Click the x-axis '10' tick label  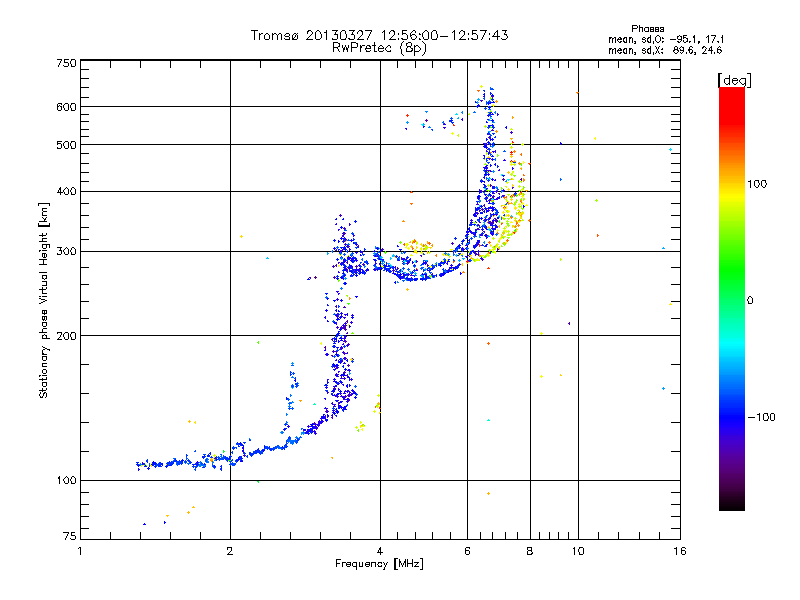(x=578, y=551)
